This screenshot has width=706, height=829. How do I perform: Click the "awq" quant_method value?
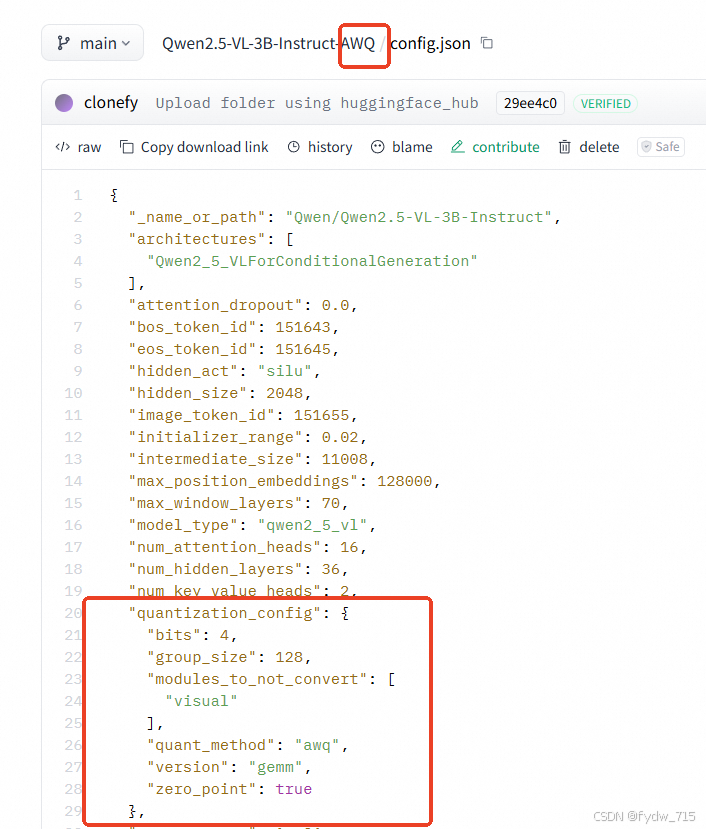point(317,745)
